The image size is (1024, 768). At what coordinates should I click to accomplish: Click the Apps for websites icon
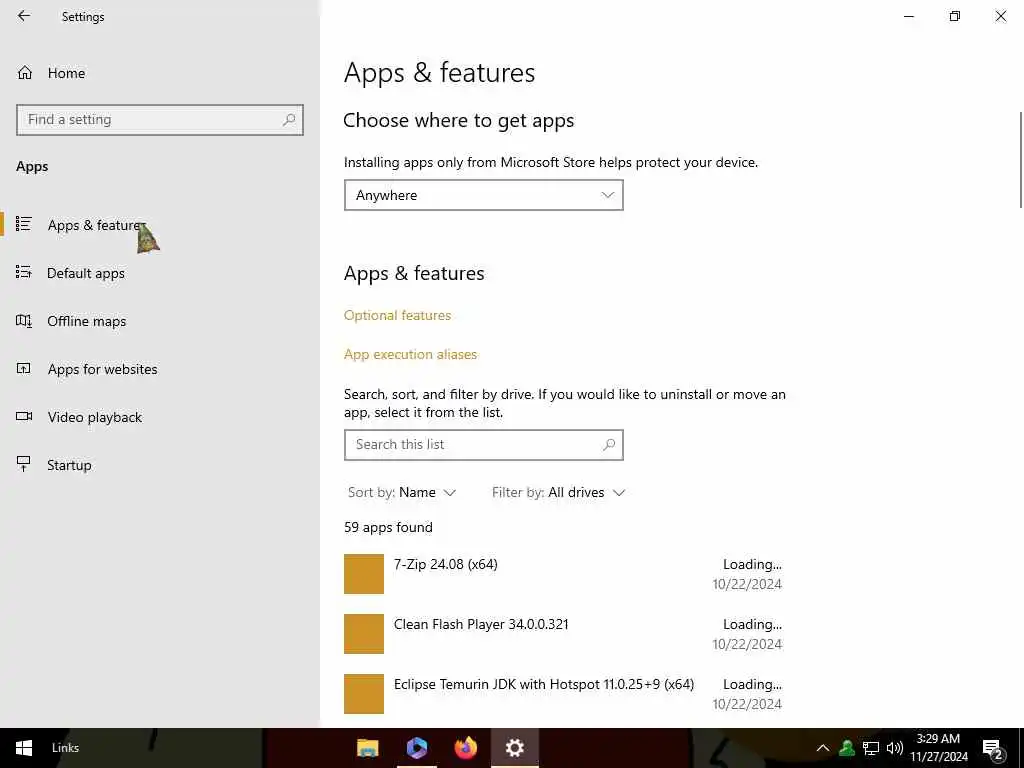(24, 368)
